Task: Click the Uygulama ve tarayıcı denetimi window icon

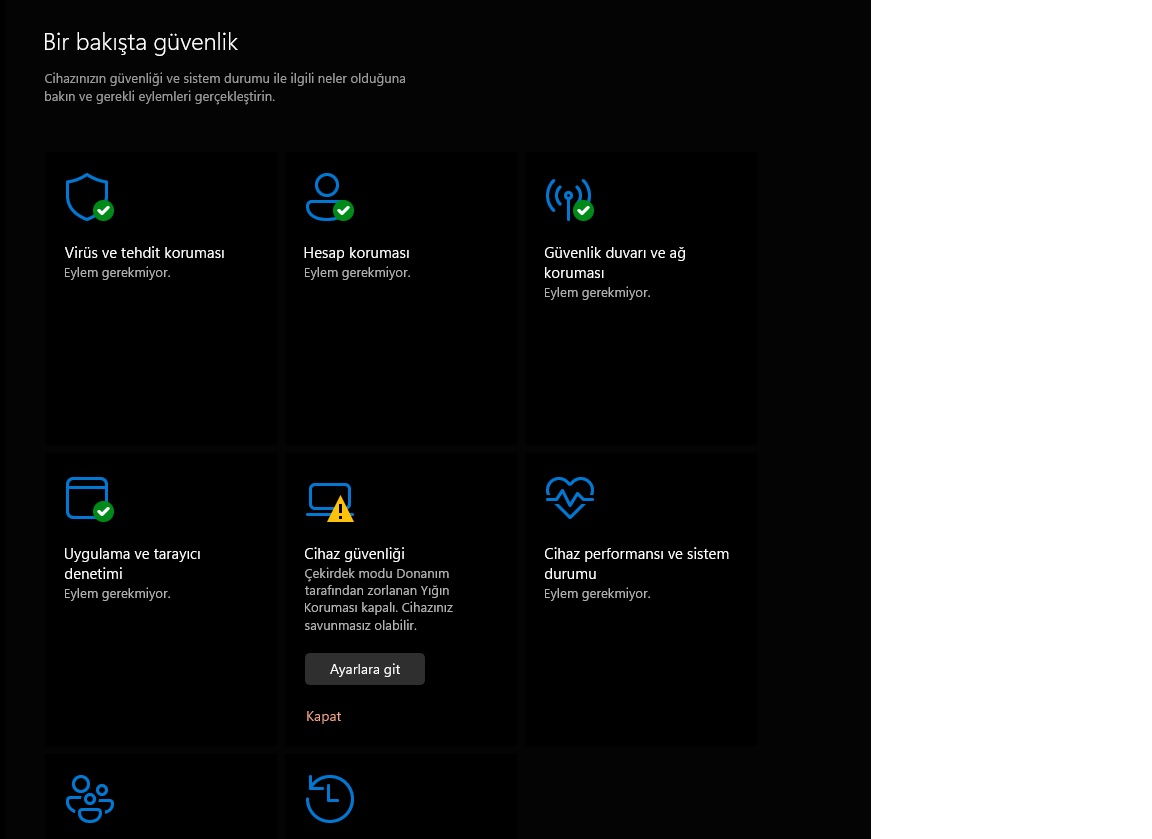Action: tap(89, 499)
